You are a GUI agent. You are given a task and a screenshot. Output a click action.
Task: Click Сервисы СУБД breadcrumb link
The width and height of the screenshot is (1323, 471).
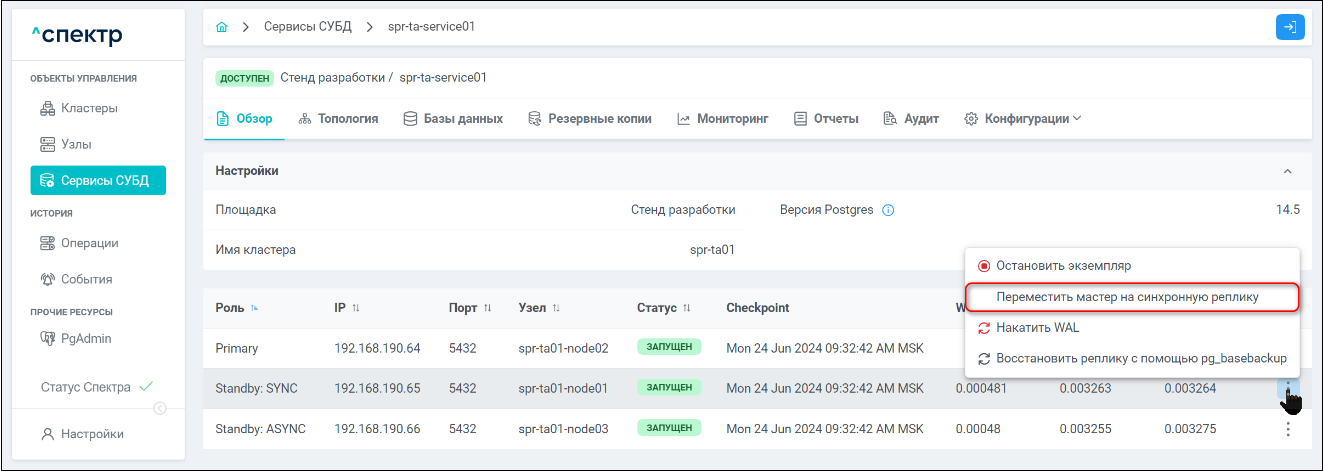pos(307,27)
